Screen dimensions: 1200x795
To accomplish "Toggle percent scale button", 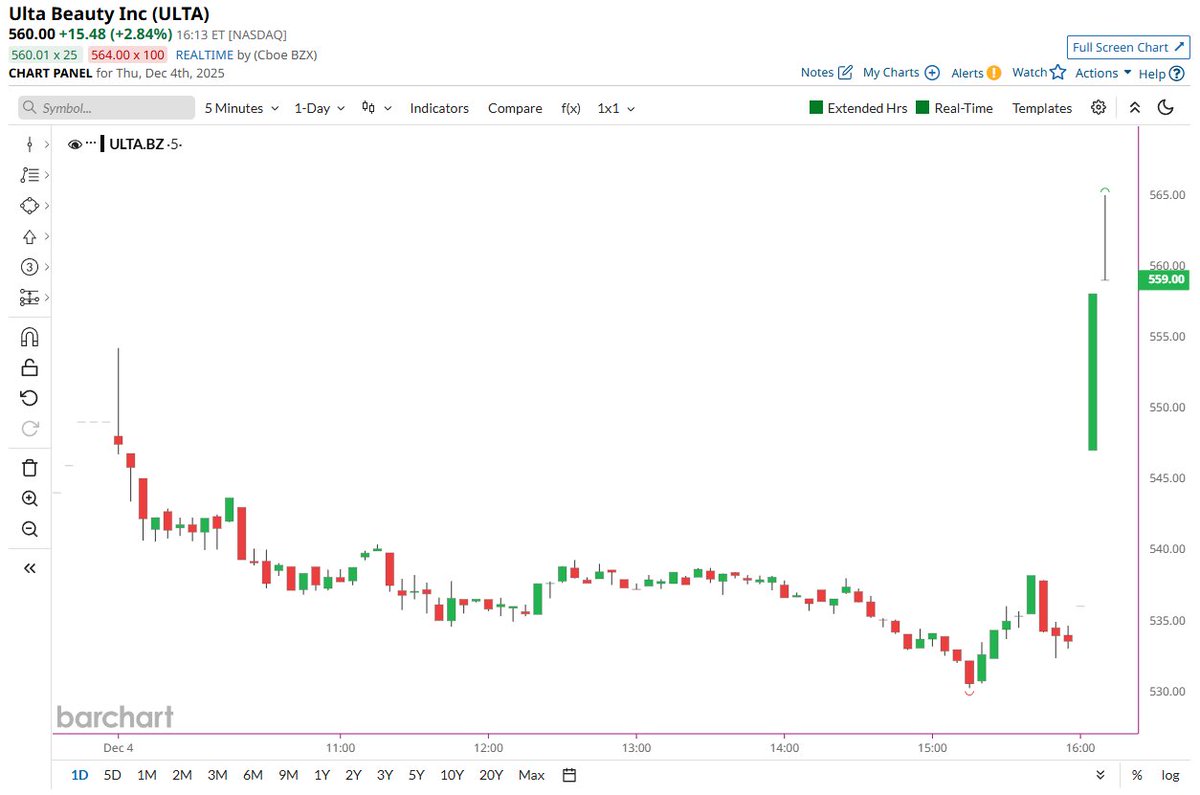I will [x=1137, y=775].
